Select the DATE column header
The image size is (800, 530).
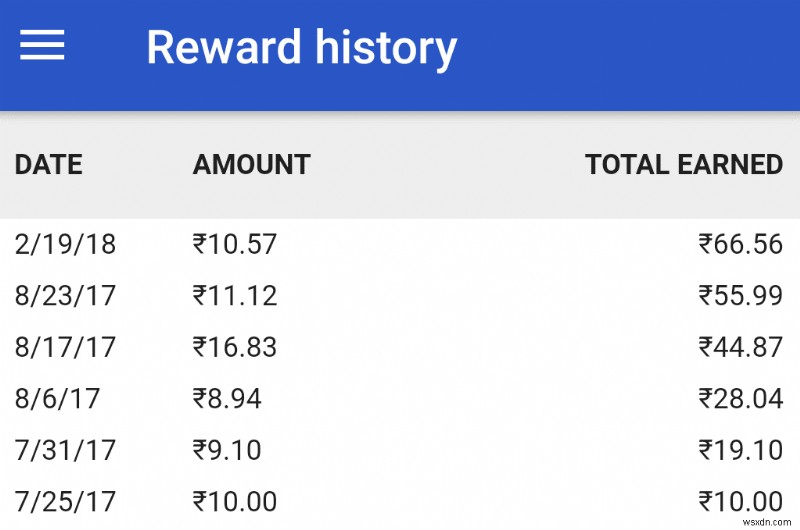pyautogui.click(x=48, y=165)
